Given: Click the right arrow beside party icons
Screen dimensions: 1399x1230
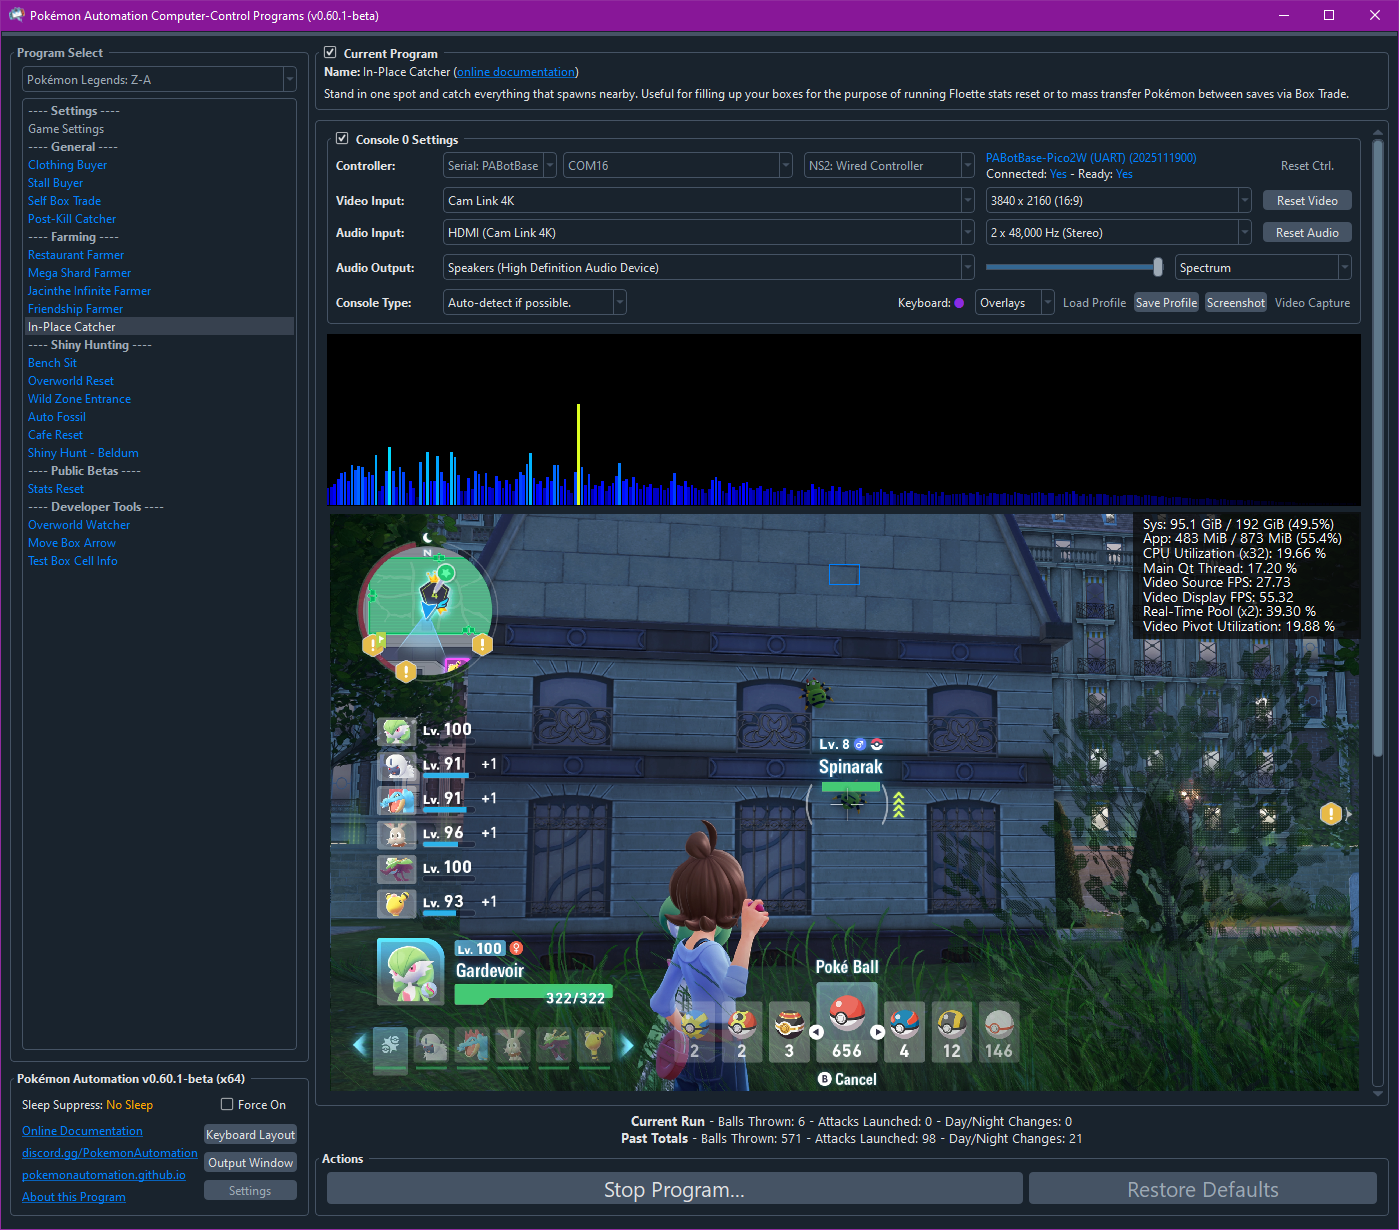Looking at the screenshot, I should click(x=627, y=1046).
